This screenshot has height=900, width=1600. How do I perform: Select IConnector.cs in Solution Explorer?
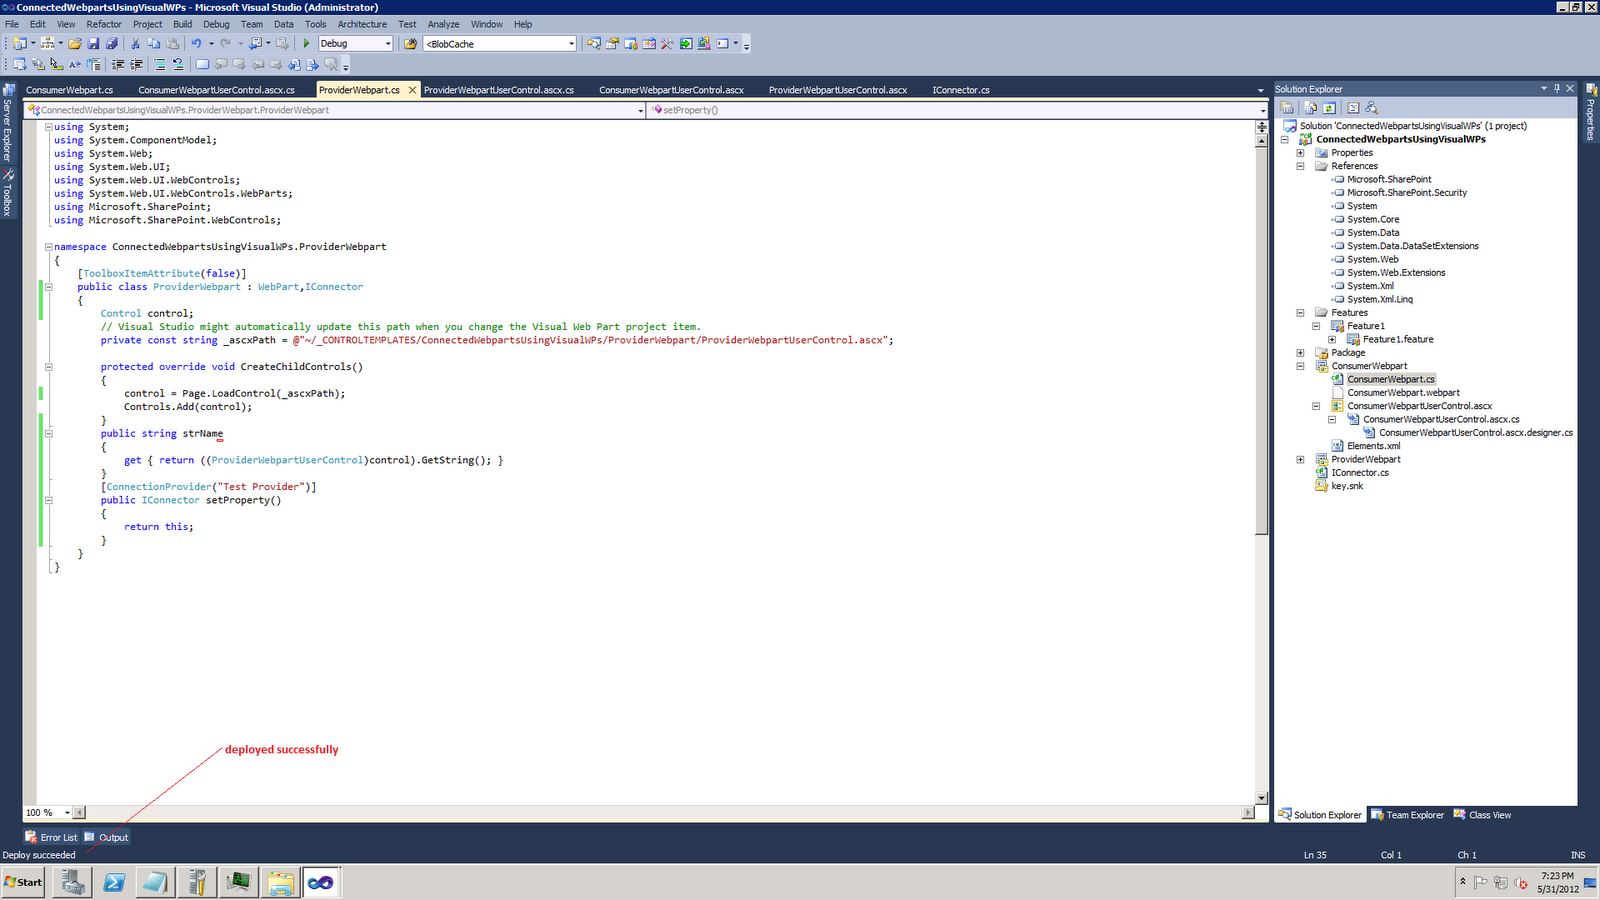tap(1359, 473)
